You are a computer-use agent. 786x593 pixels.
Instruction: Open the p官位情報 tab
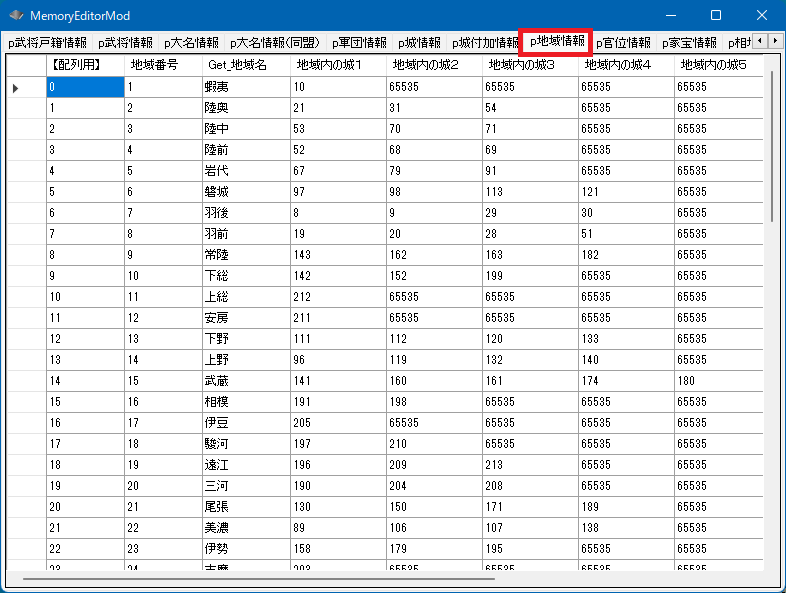pos(623,43)
